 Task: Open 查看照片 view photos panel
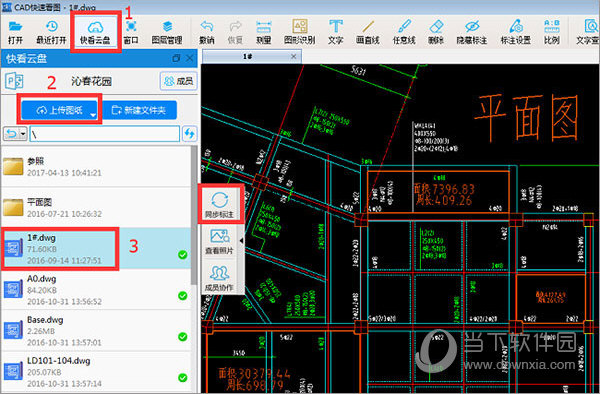point(219,242)
